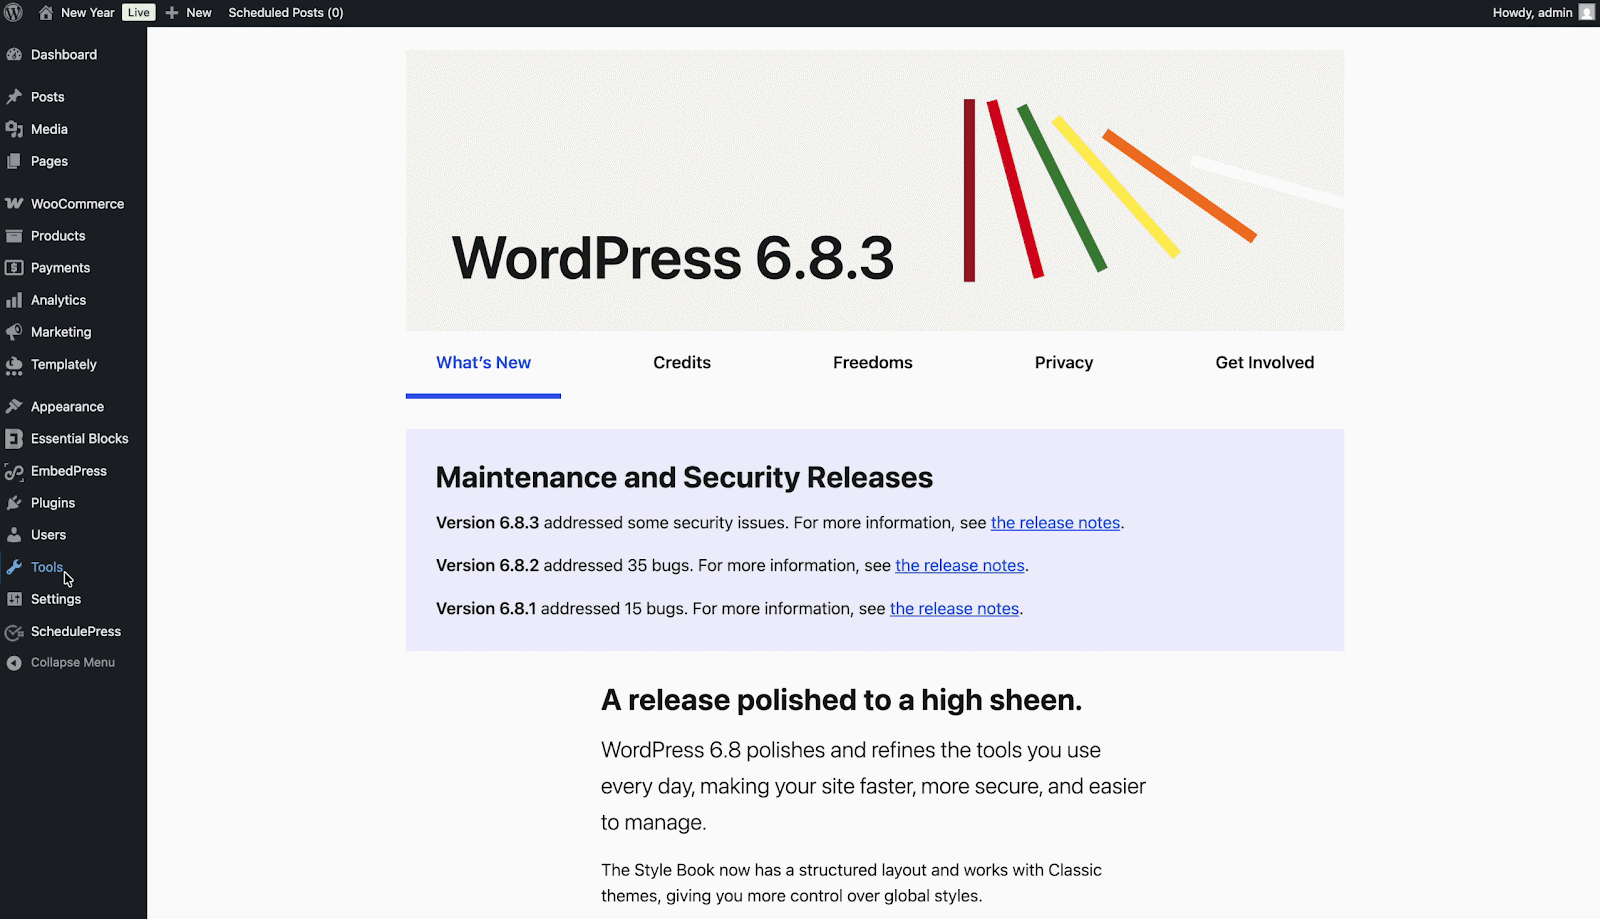
Task: Open Analytics via its chart icon
Action: [x=15, y=299]
